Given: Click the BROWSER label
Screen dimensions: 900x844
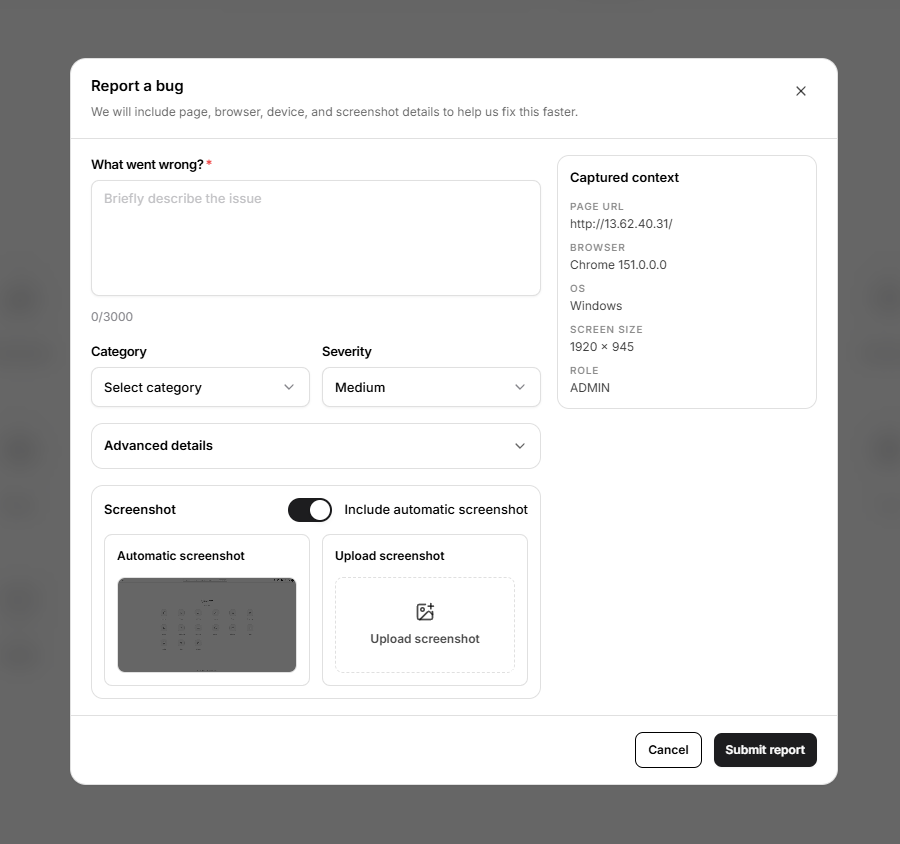Looking at the screenshot, I should point(598,247).
